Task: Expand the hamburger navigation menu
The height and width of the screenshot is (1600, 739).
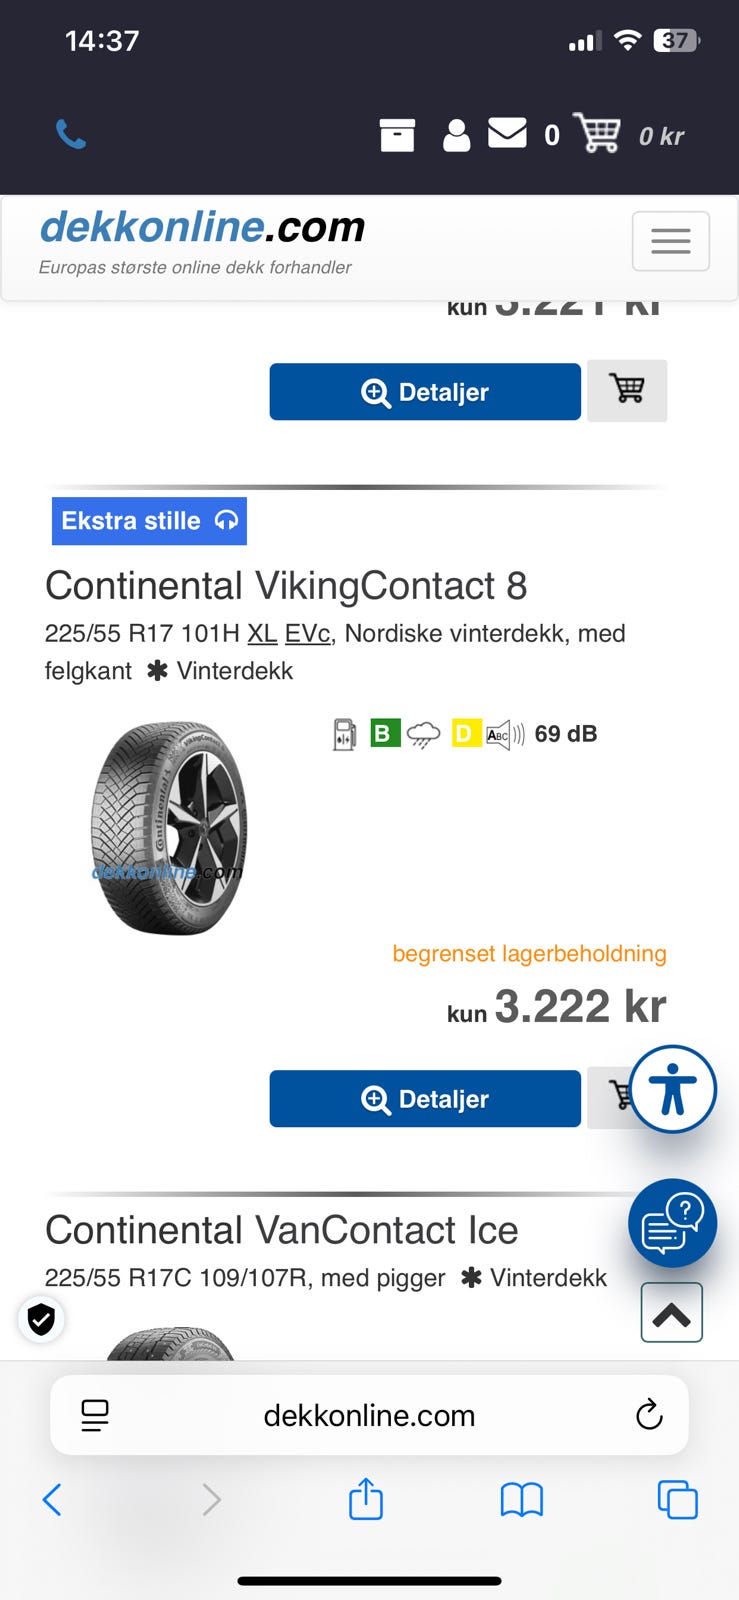Action: point(670,241)
